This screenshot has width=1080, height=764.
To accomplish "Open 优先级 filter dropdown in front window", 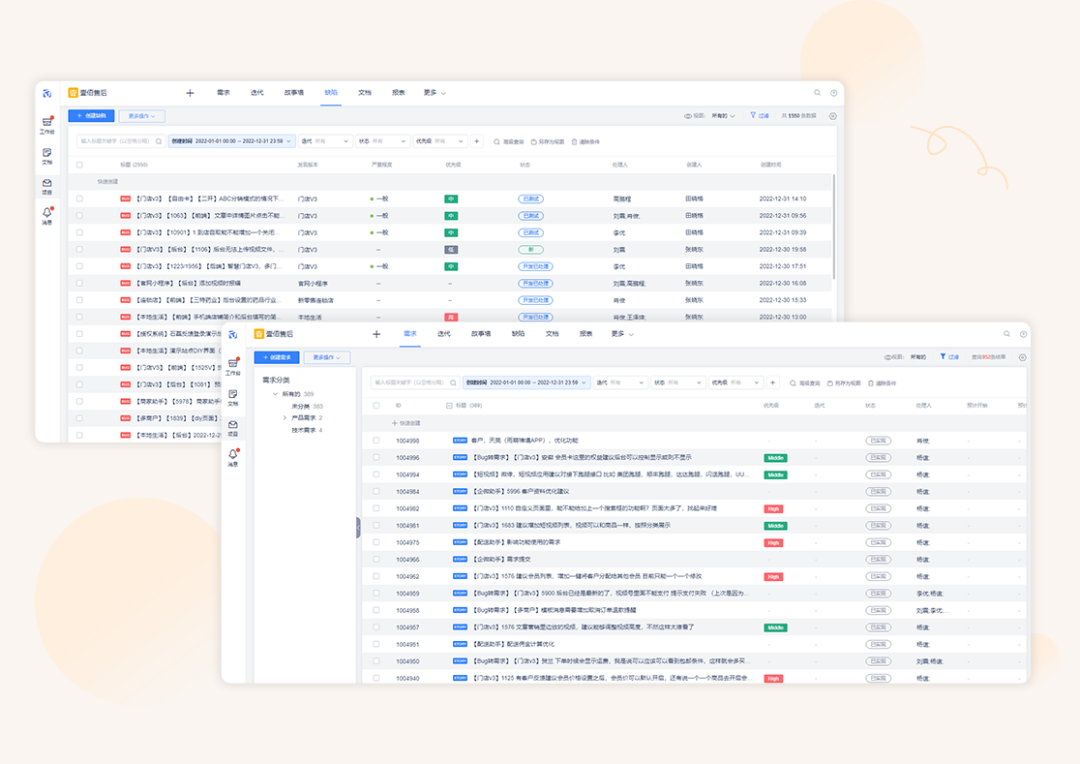I will 736,383.
